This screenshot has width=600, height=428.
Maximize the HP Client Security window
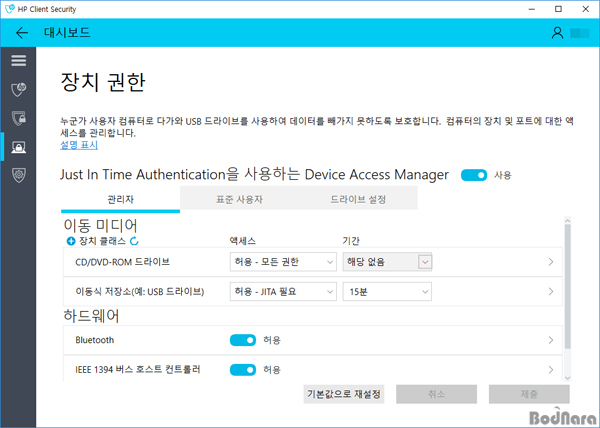pos(558,9)
